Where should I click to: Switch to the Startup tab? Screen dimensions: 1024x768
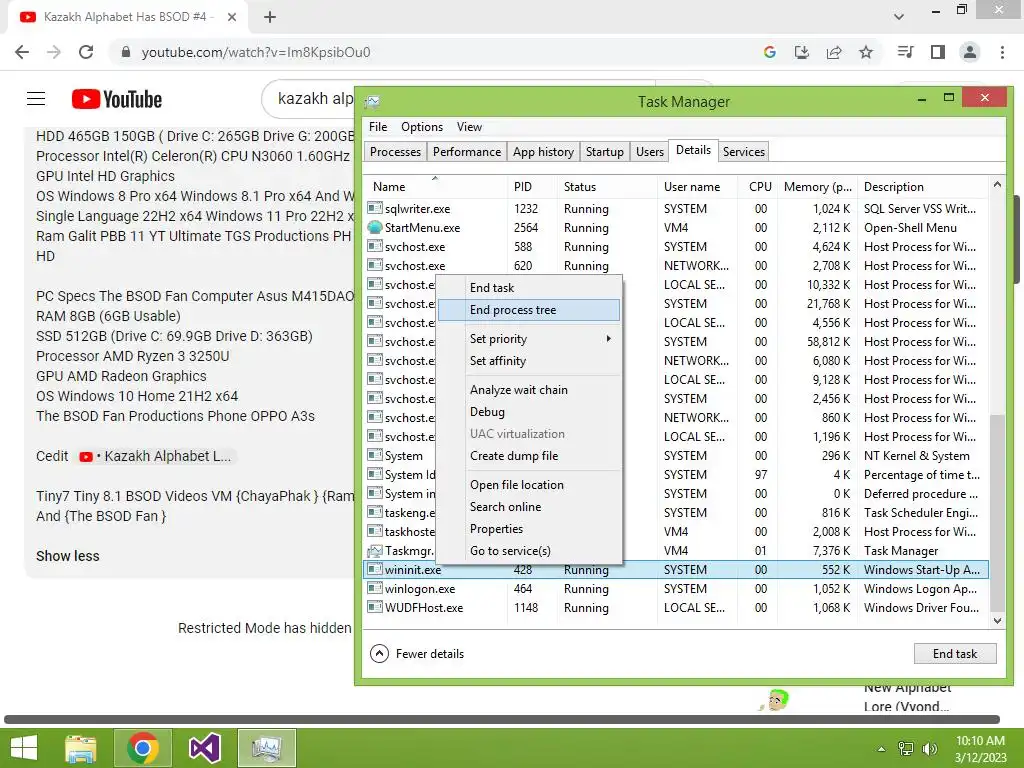[605, 152]
